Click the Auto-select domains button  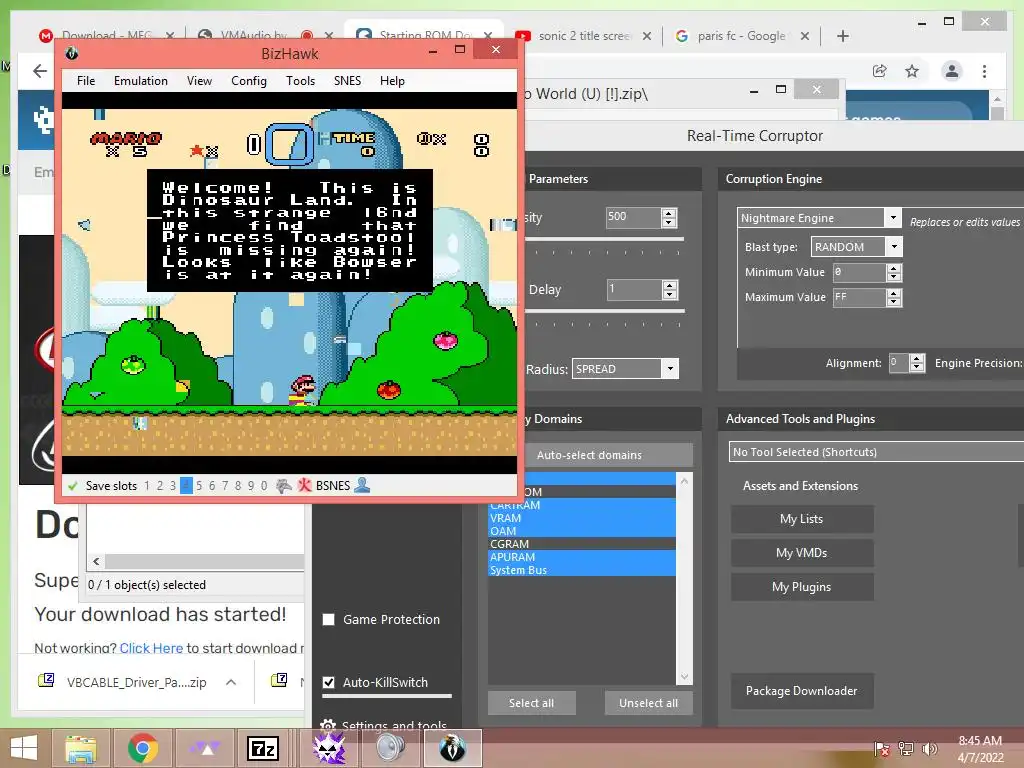click(590, 455)
